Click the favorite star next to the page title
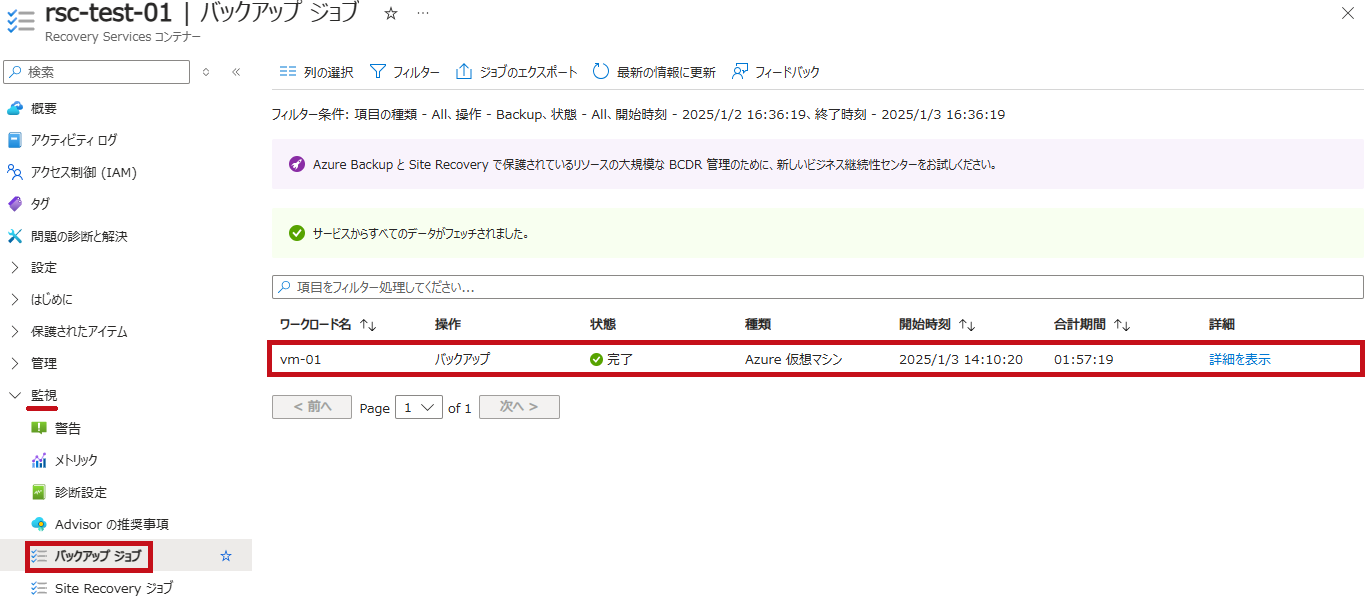1367x604 pixels. coord(391,13)
